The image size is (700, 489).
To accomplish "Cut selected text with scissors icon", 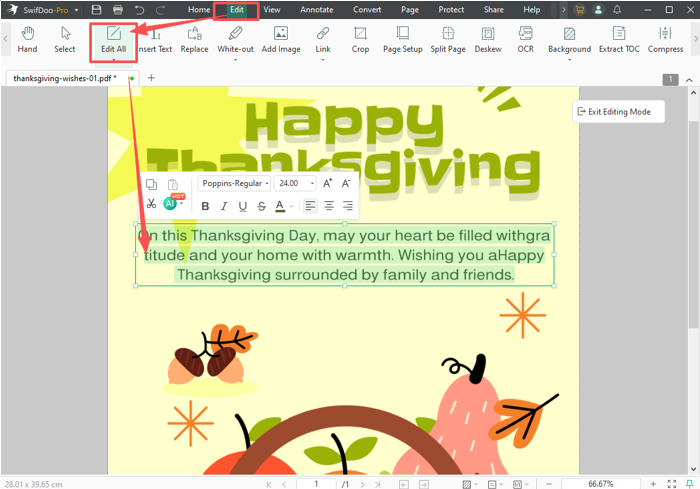I will click(x=151, y=204).
